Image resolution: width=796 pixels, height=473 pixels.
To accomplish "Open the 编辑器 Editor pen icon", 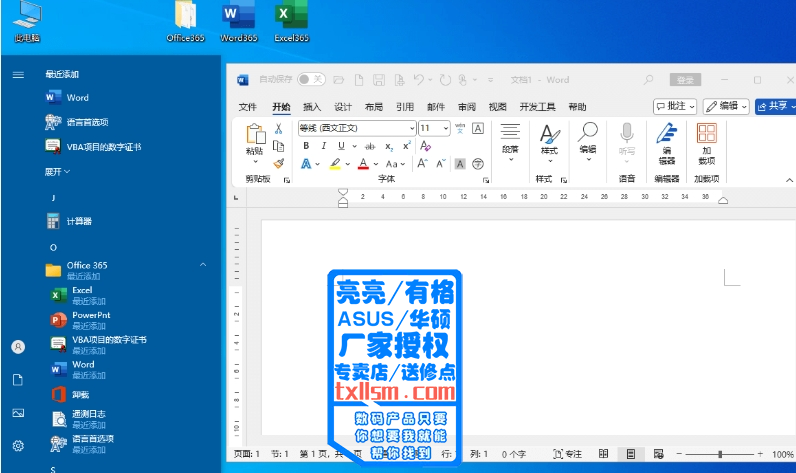I will tap(667, 133).
